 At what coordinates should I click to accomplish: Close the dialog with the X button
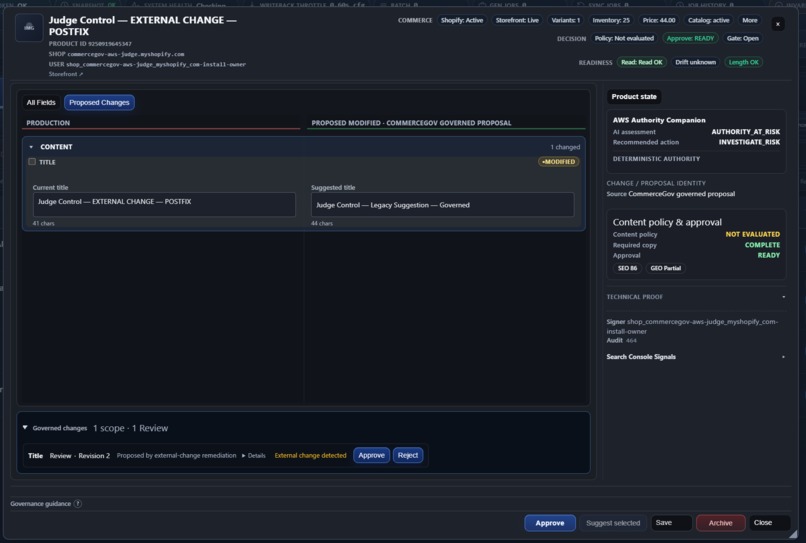pos(778,24)
